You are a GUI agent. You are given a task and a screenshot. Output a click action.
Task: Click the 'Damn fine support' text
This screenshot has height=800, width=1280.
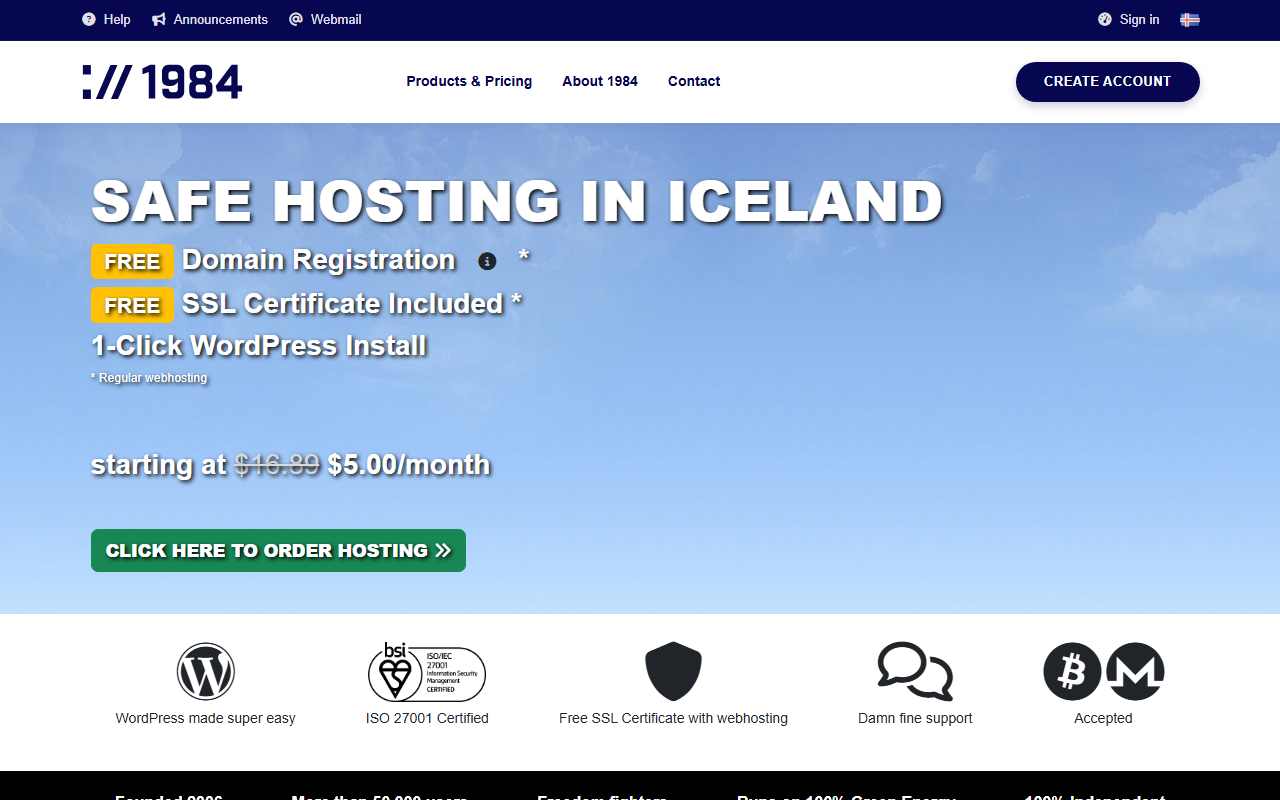(915, 718)
